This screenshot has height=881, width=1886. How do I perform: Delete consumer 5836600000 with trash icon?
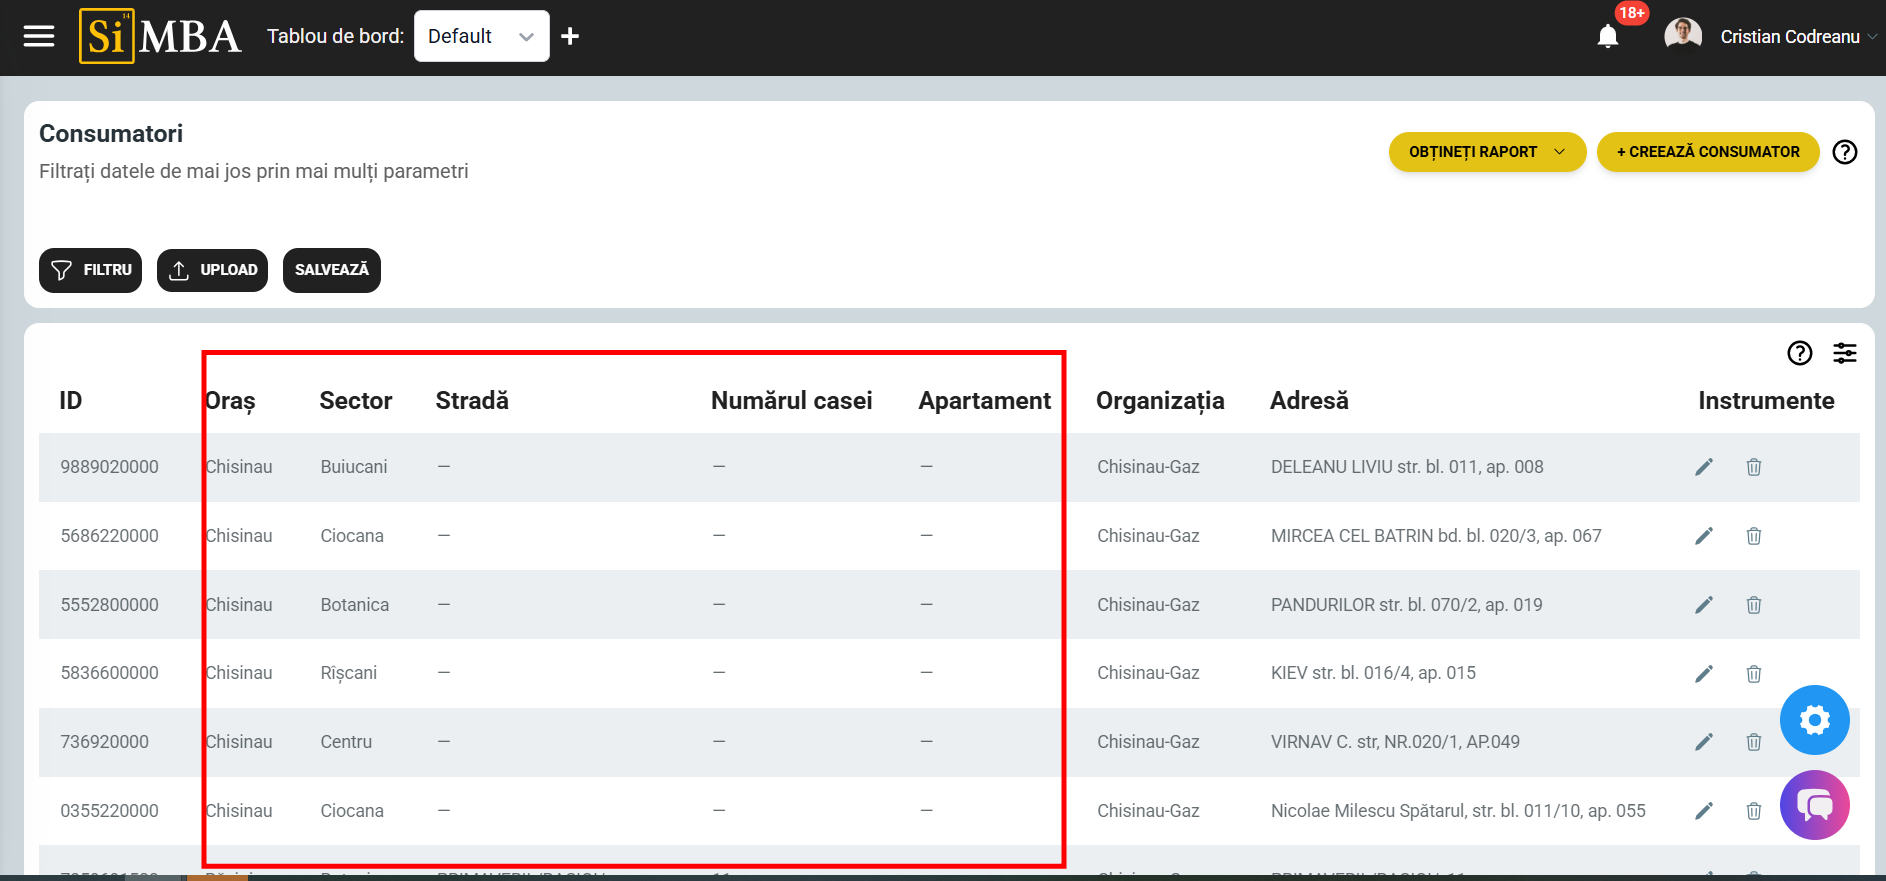(1753, 674)
